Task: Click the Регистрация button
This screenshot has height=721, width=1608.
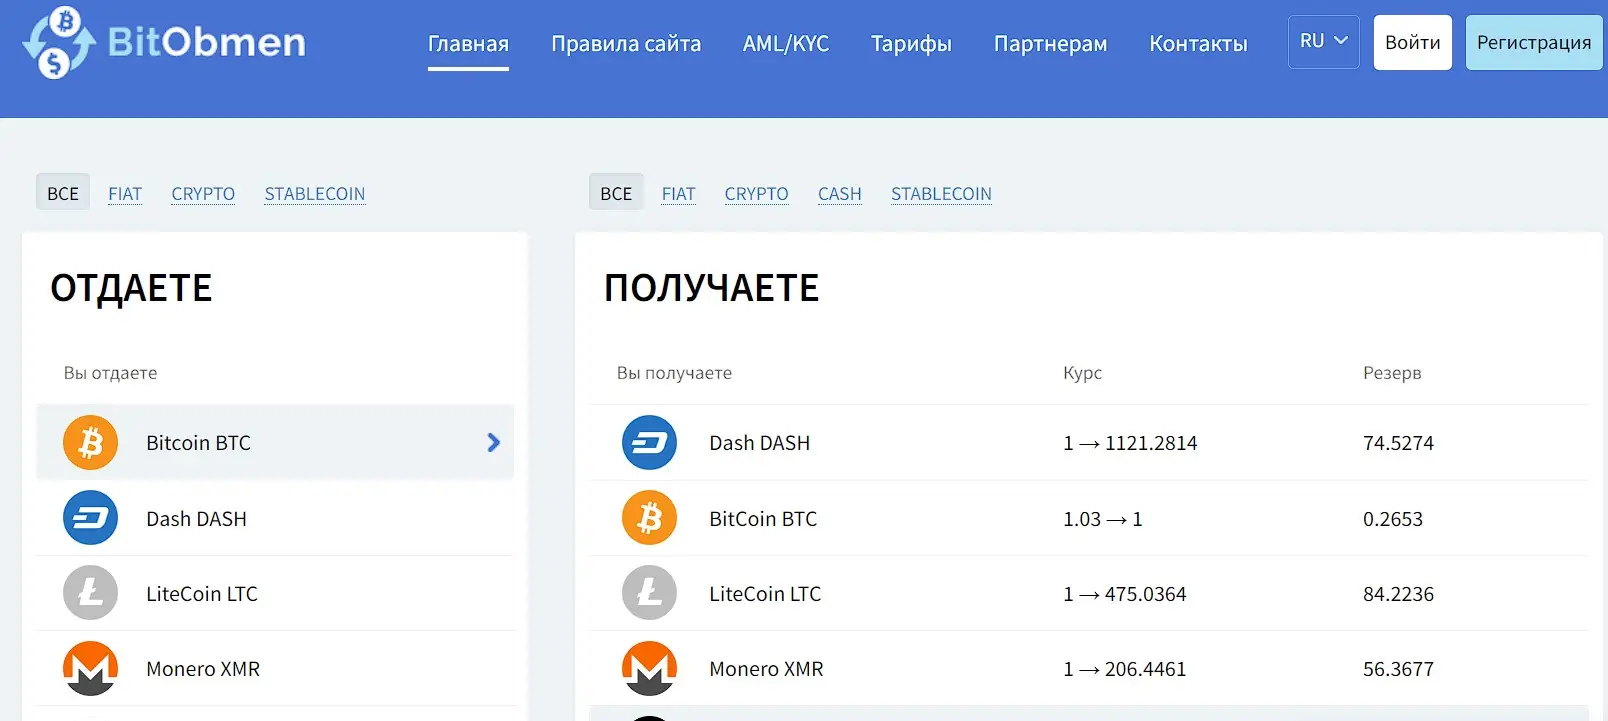Action: tap(1534, 42)
